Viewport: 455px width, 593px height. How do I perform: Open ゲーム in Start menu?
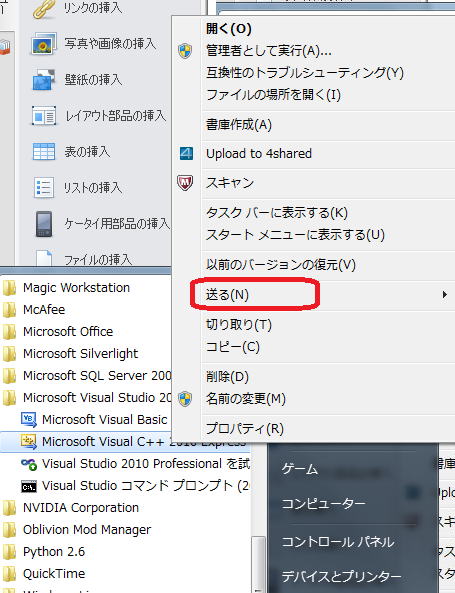click(x=300, y=469)
